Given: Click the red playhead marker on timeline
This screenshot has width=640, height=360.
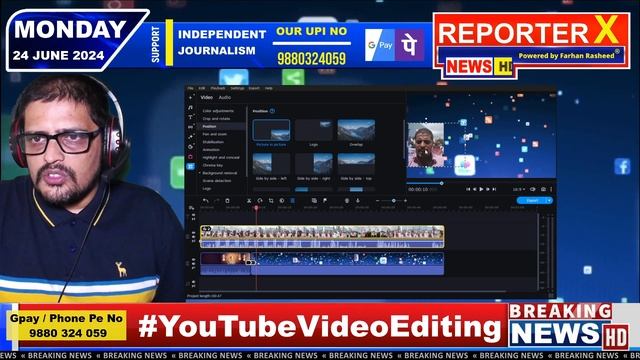Looking at the screenshot, I should (256, 208).
